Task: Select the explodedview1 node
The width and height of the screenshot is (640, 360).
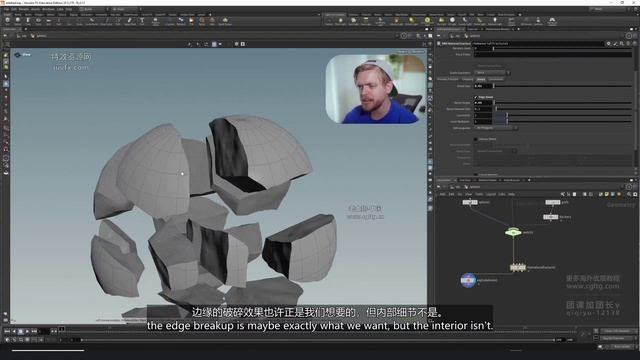Action: click(468, 280)
